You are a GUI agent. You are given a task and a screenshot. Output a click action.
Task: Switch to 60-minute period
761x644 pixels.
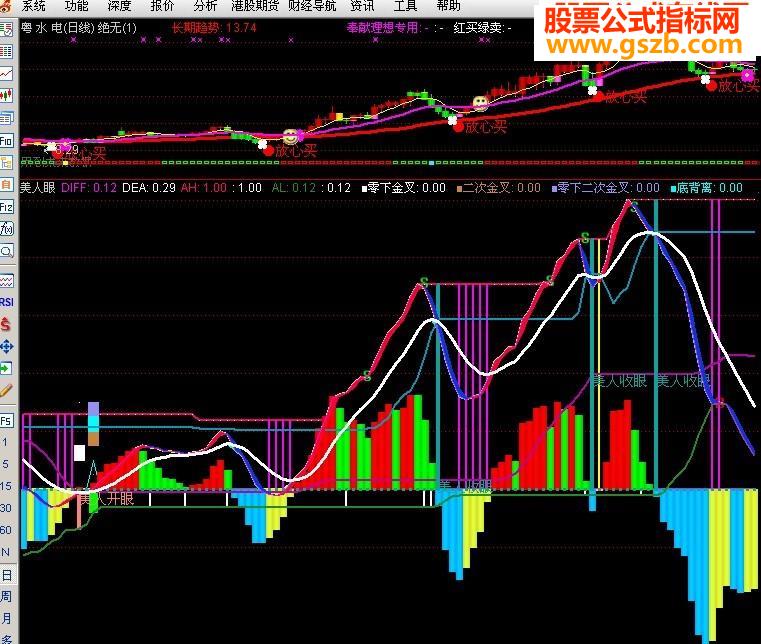pyautogui.click(x=5, y=530)
